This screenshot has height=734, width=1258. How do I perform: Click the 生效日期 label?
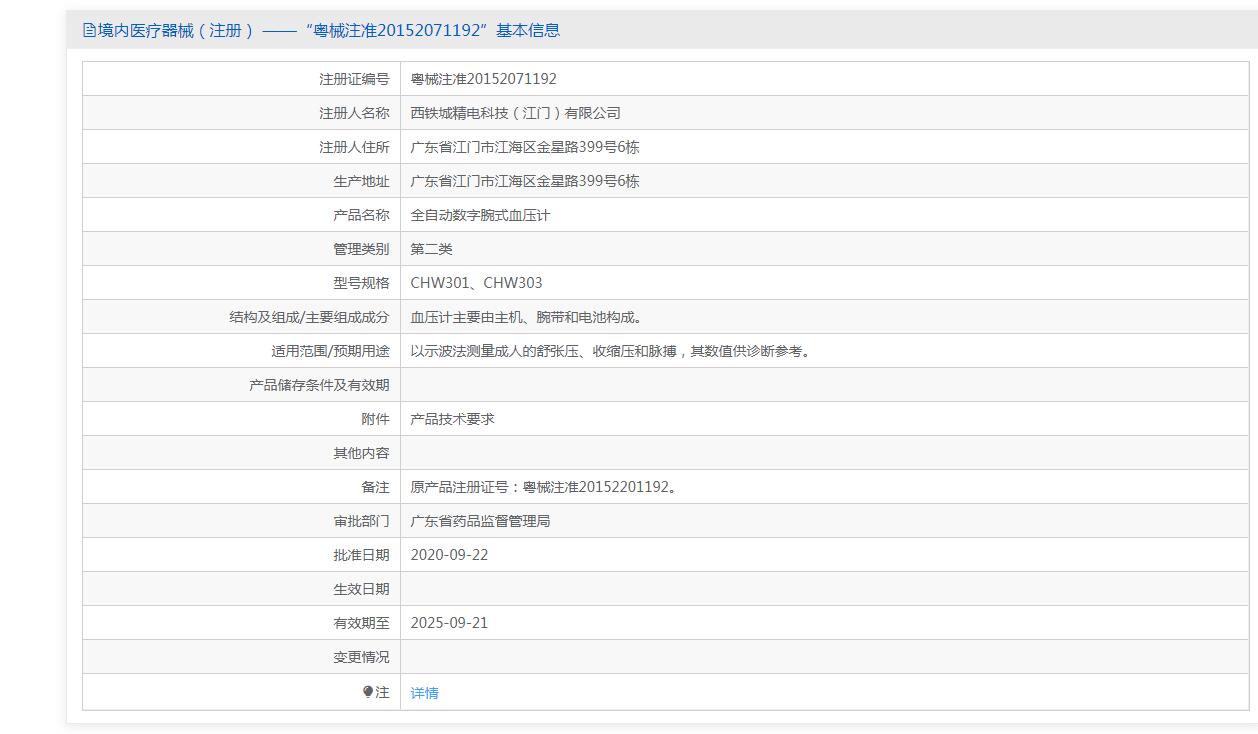[361, 589]
